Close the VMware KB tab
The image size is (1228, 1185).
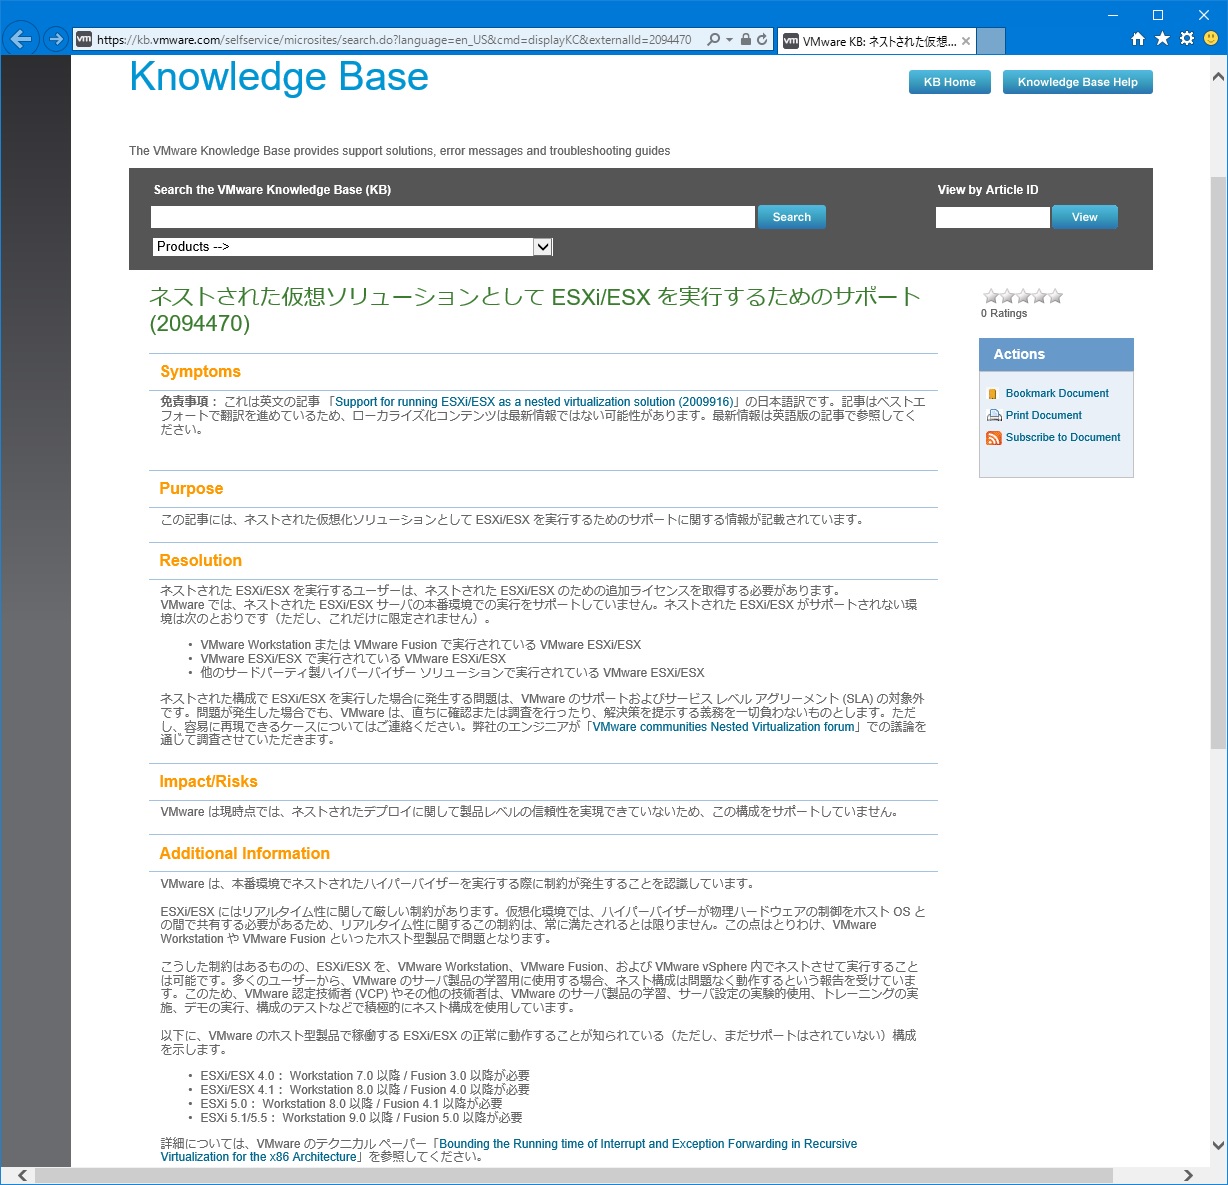pyautogui.click(x=965, y=41)
